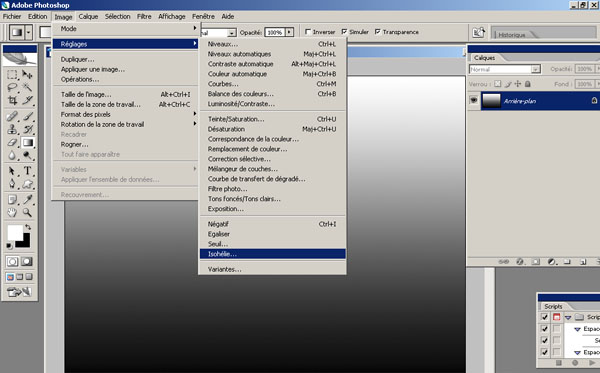Screen dimensions: 600x373
Task: Stop script recording in Scripts panel
Action: (559, 363)
